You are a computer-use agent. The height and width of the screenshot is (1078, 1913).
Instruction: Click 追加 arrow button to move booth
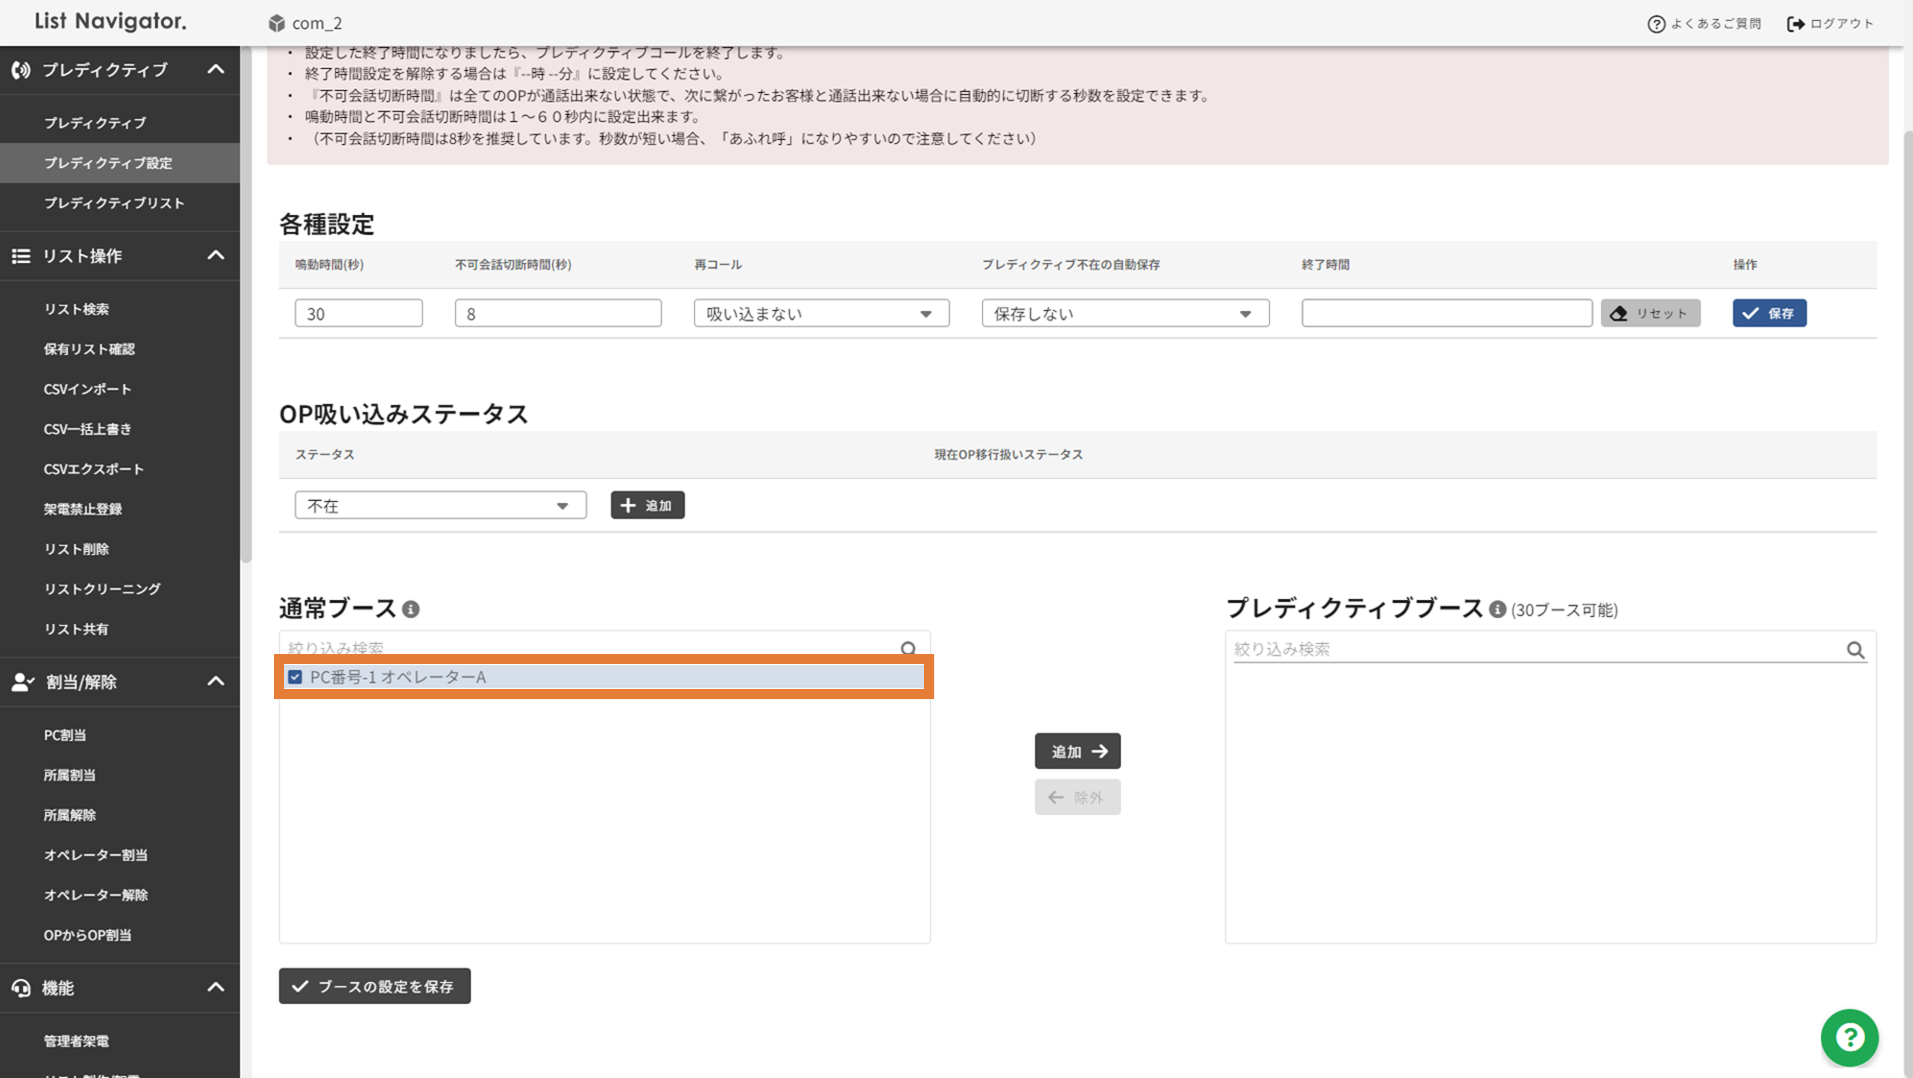point(1077,751)
